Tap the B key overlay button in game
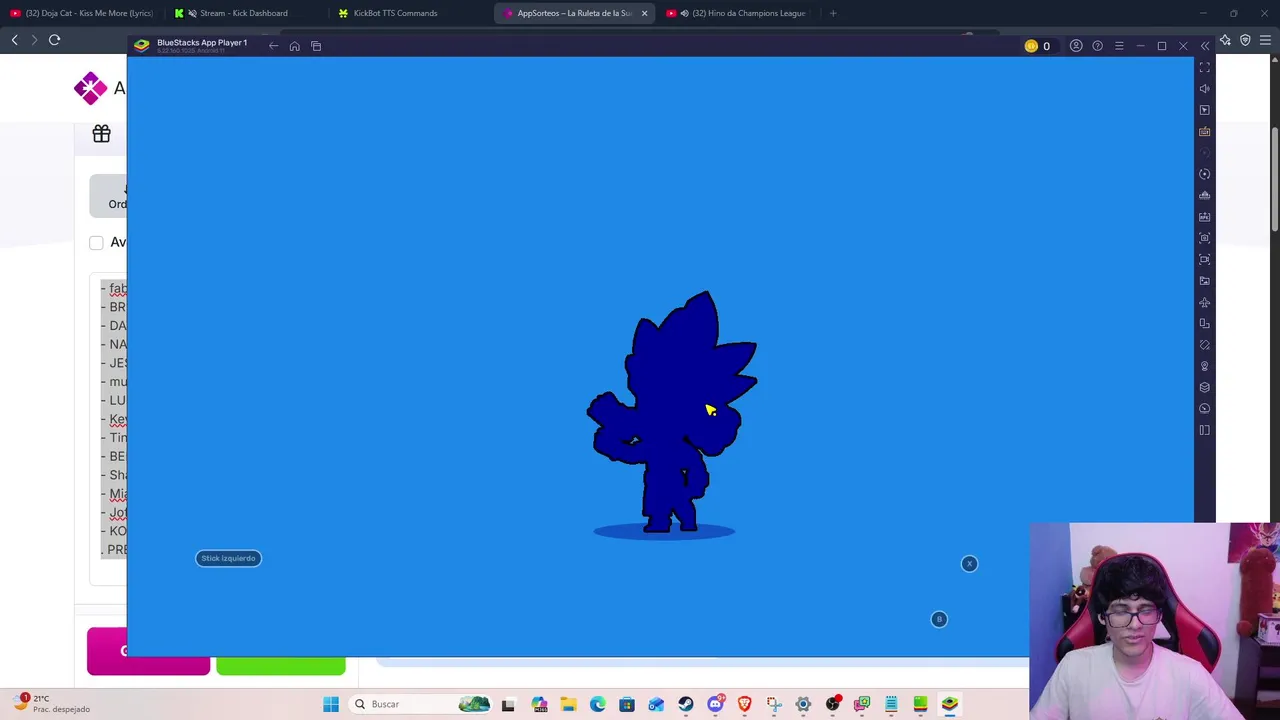 coord(939,619)
